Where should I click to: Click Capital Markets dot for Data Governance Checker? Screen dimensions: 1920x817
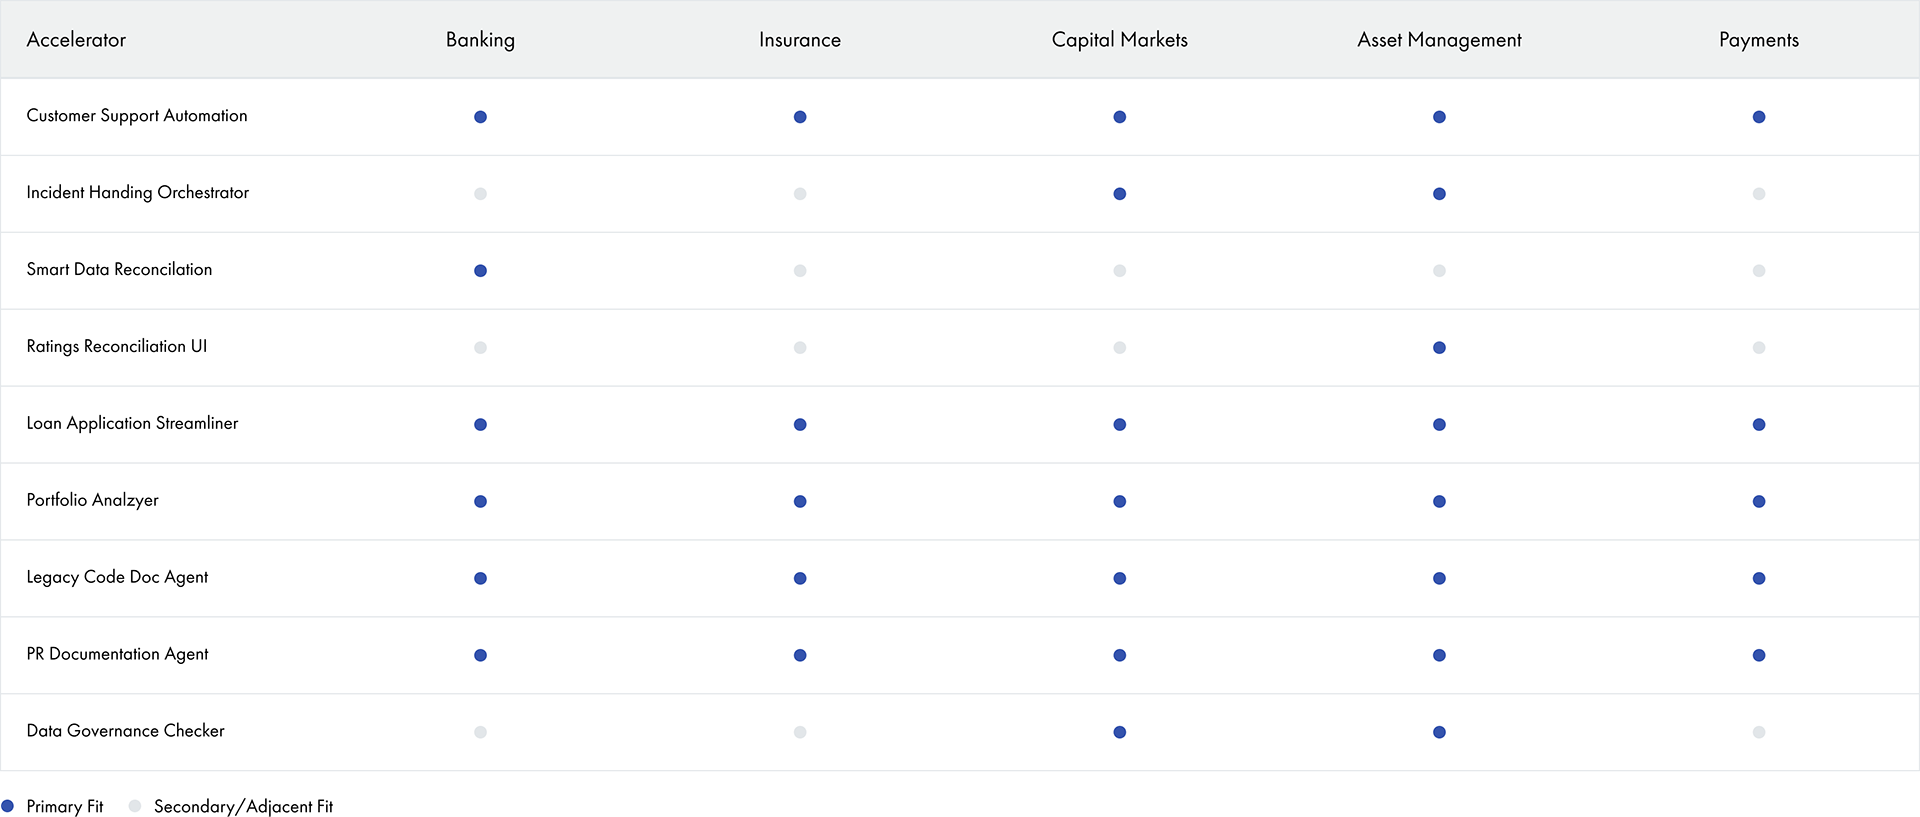[1119, 732]
